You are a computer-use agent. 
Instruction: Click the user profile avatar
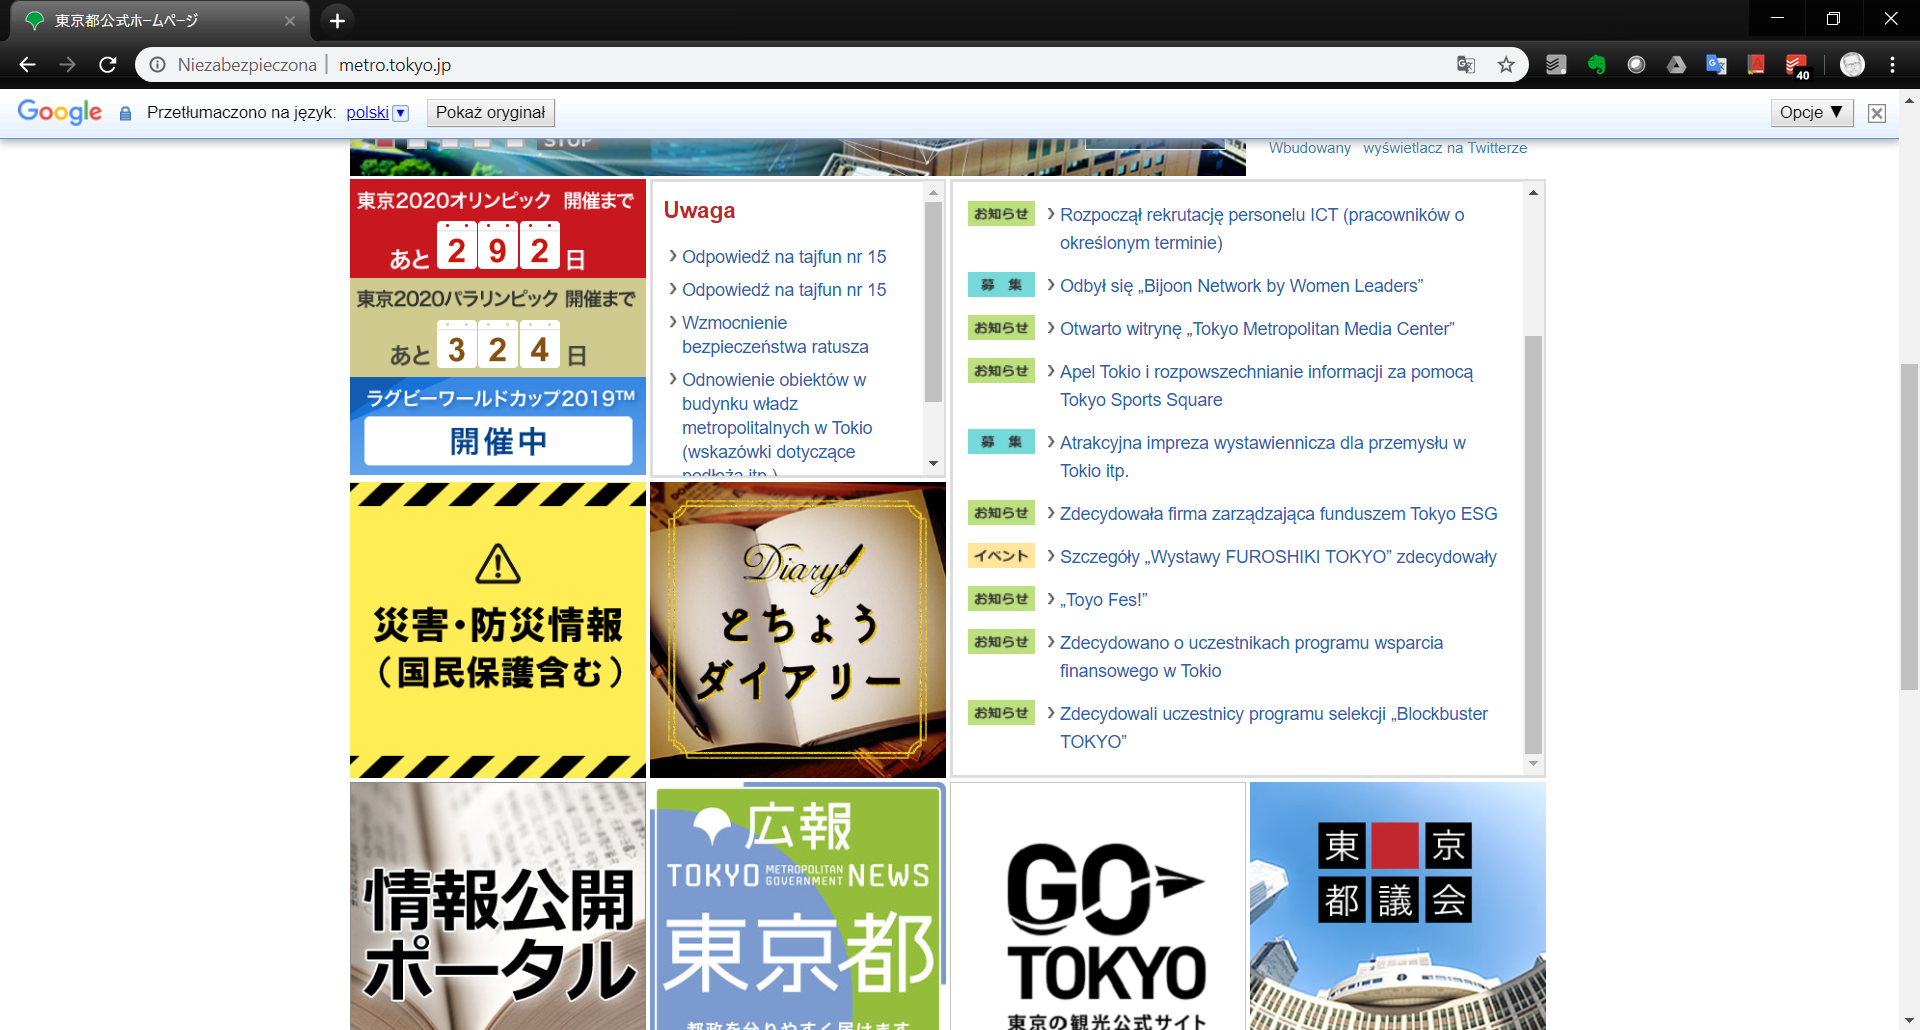point(1852,65)
